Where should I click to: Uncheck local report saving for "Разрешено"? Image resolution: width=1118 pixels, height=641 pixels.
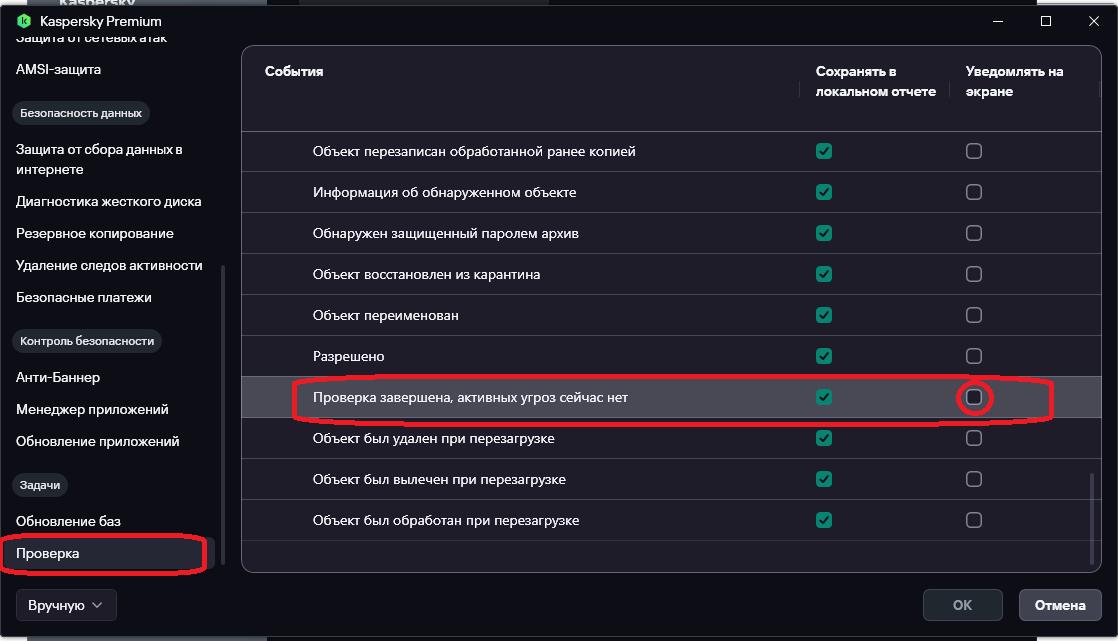tap(824, 356)
